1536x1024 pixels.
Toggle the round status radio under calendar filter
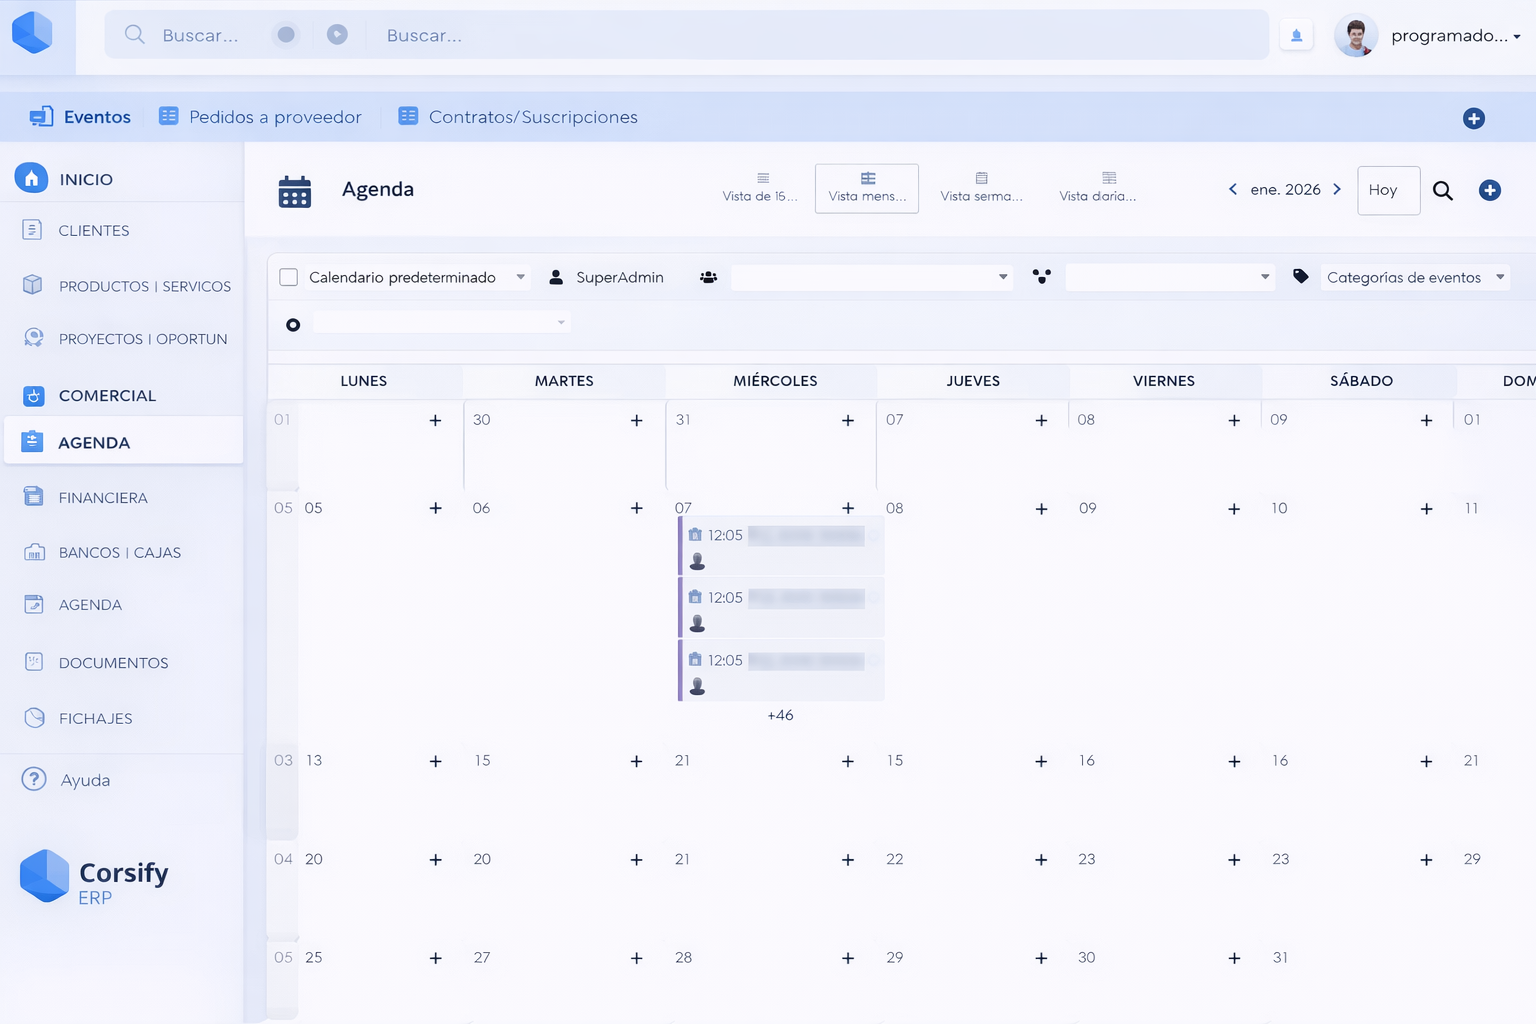tap(293, 325)
